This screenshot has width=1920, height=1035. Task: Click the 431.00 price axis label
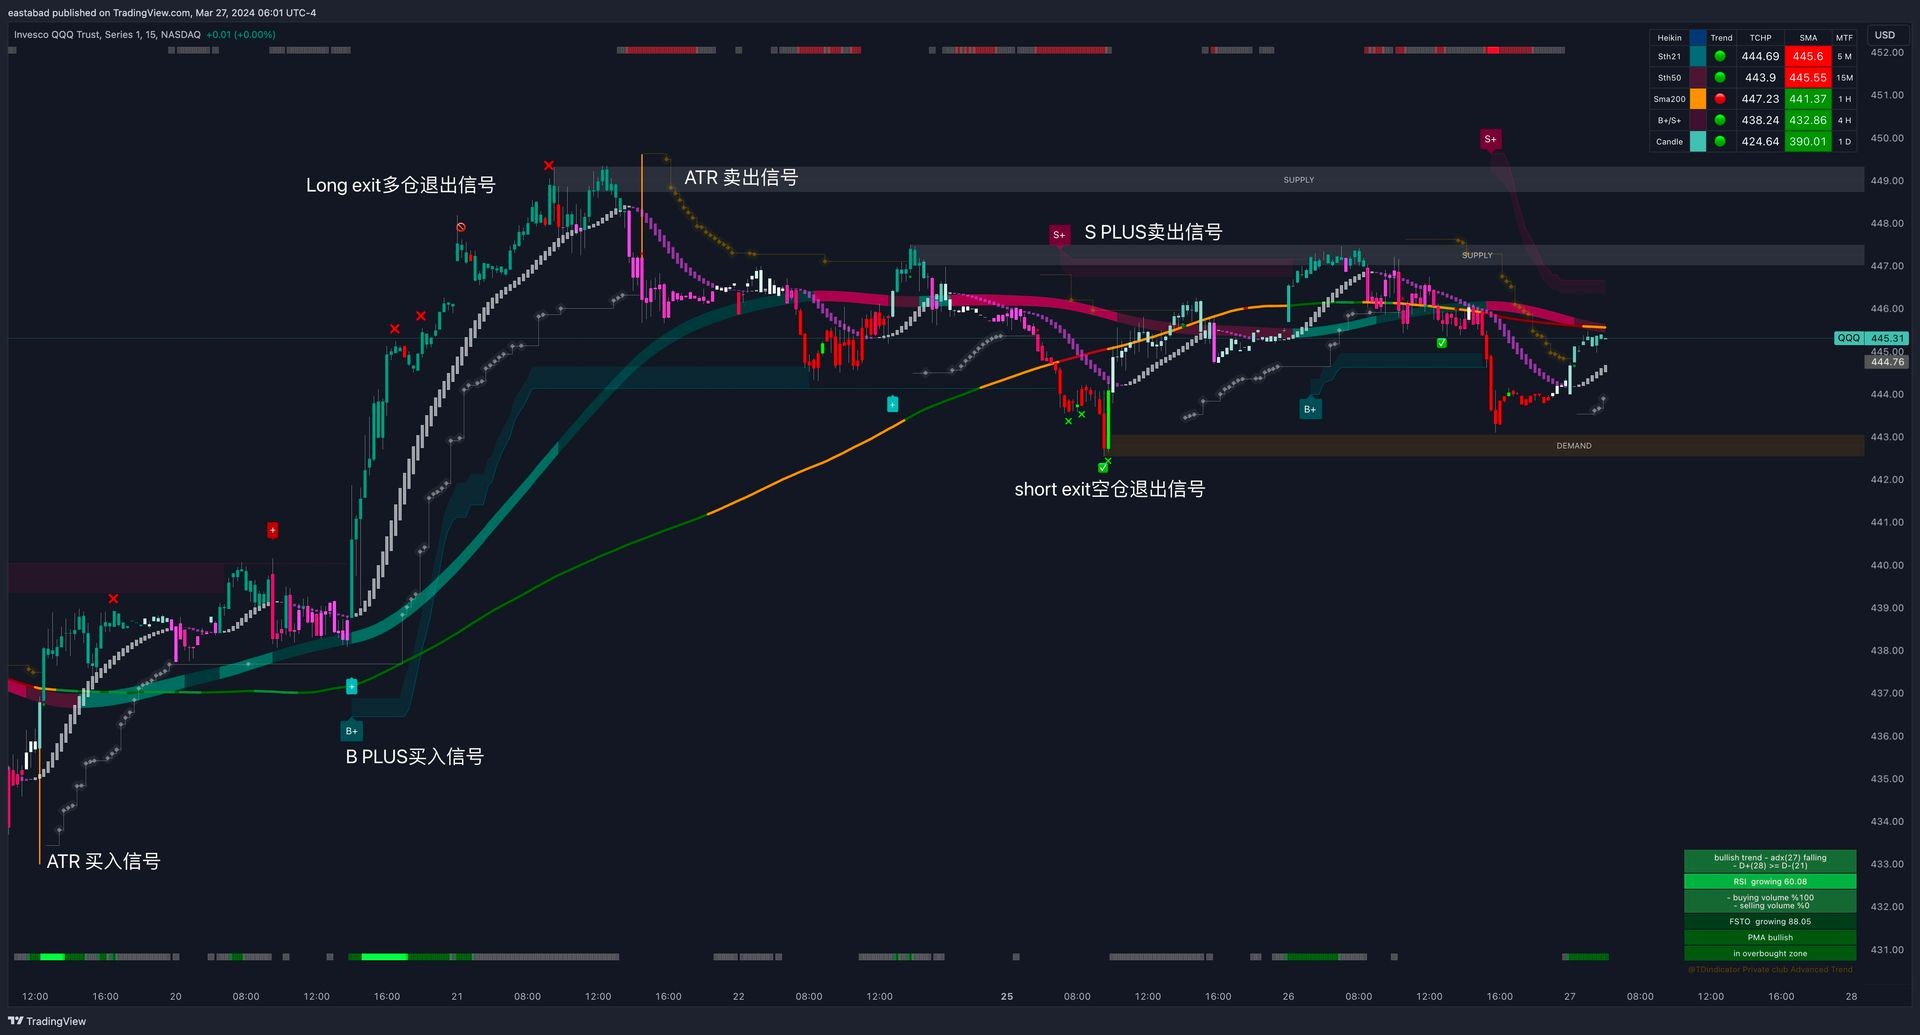click(x=1887, y=950)
